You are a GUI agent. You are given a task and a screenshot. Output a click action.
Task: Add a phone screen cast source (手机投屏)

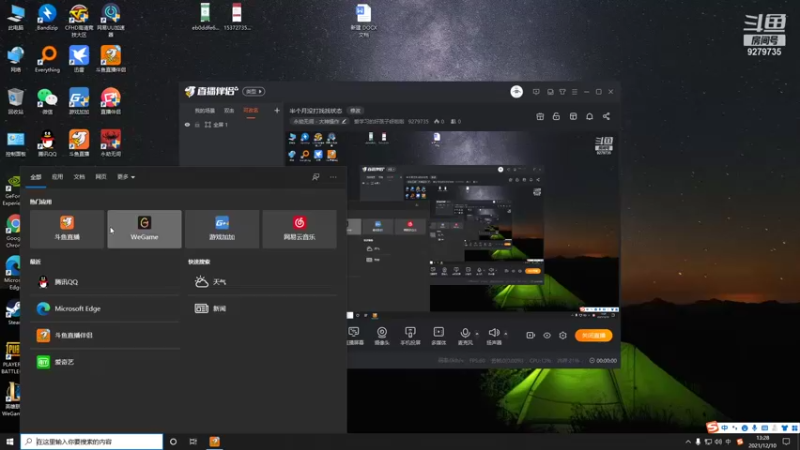[410, 335]
